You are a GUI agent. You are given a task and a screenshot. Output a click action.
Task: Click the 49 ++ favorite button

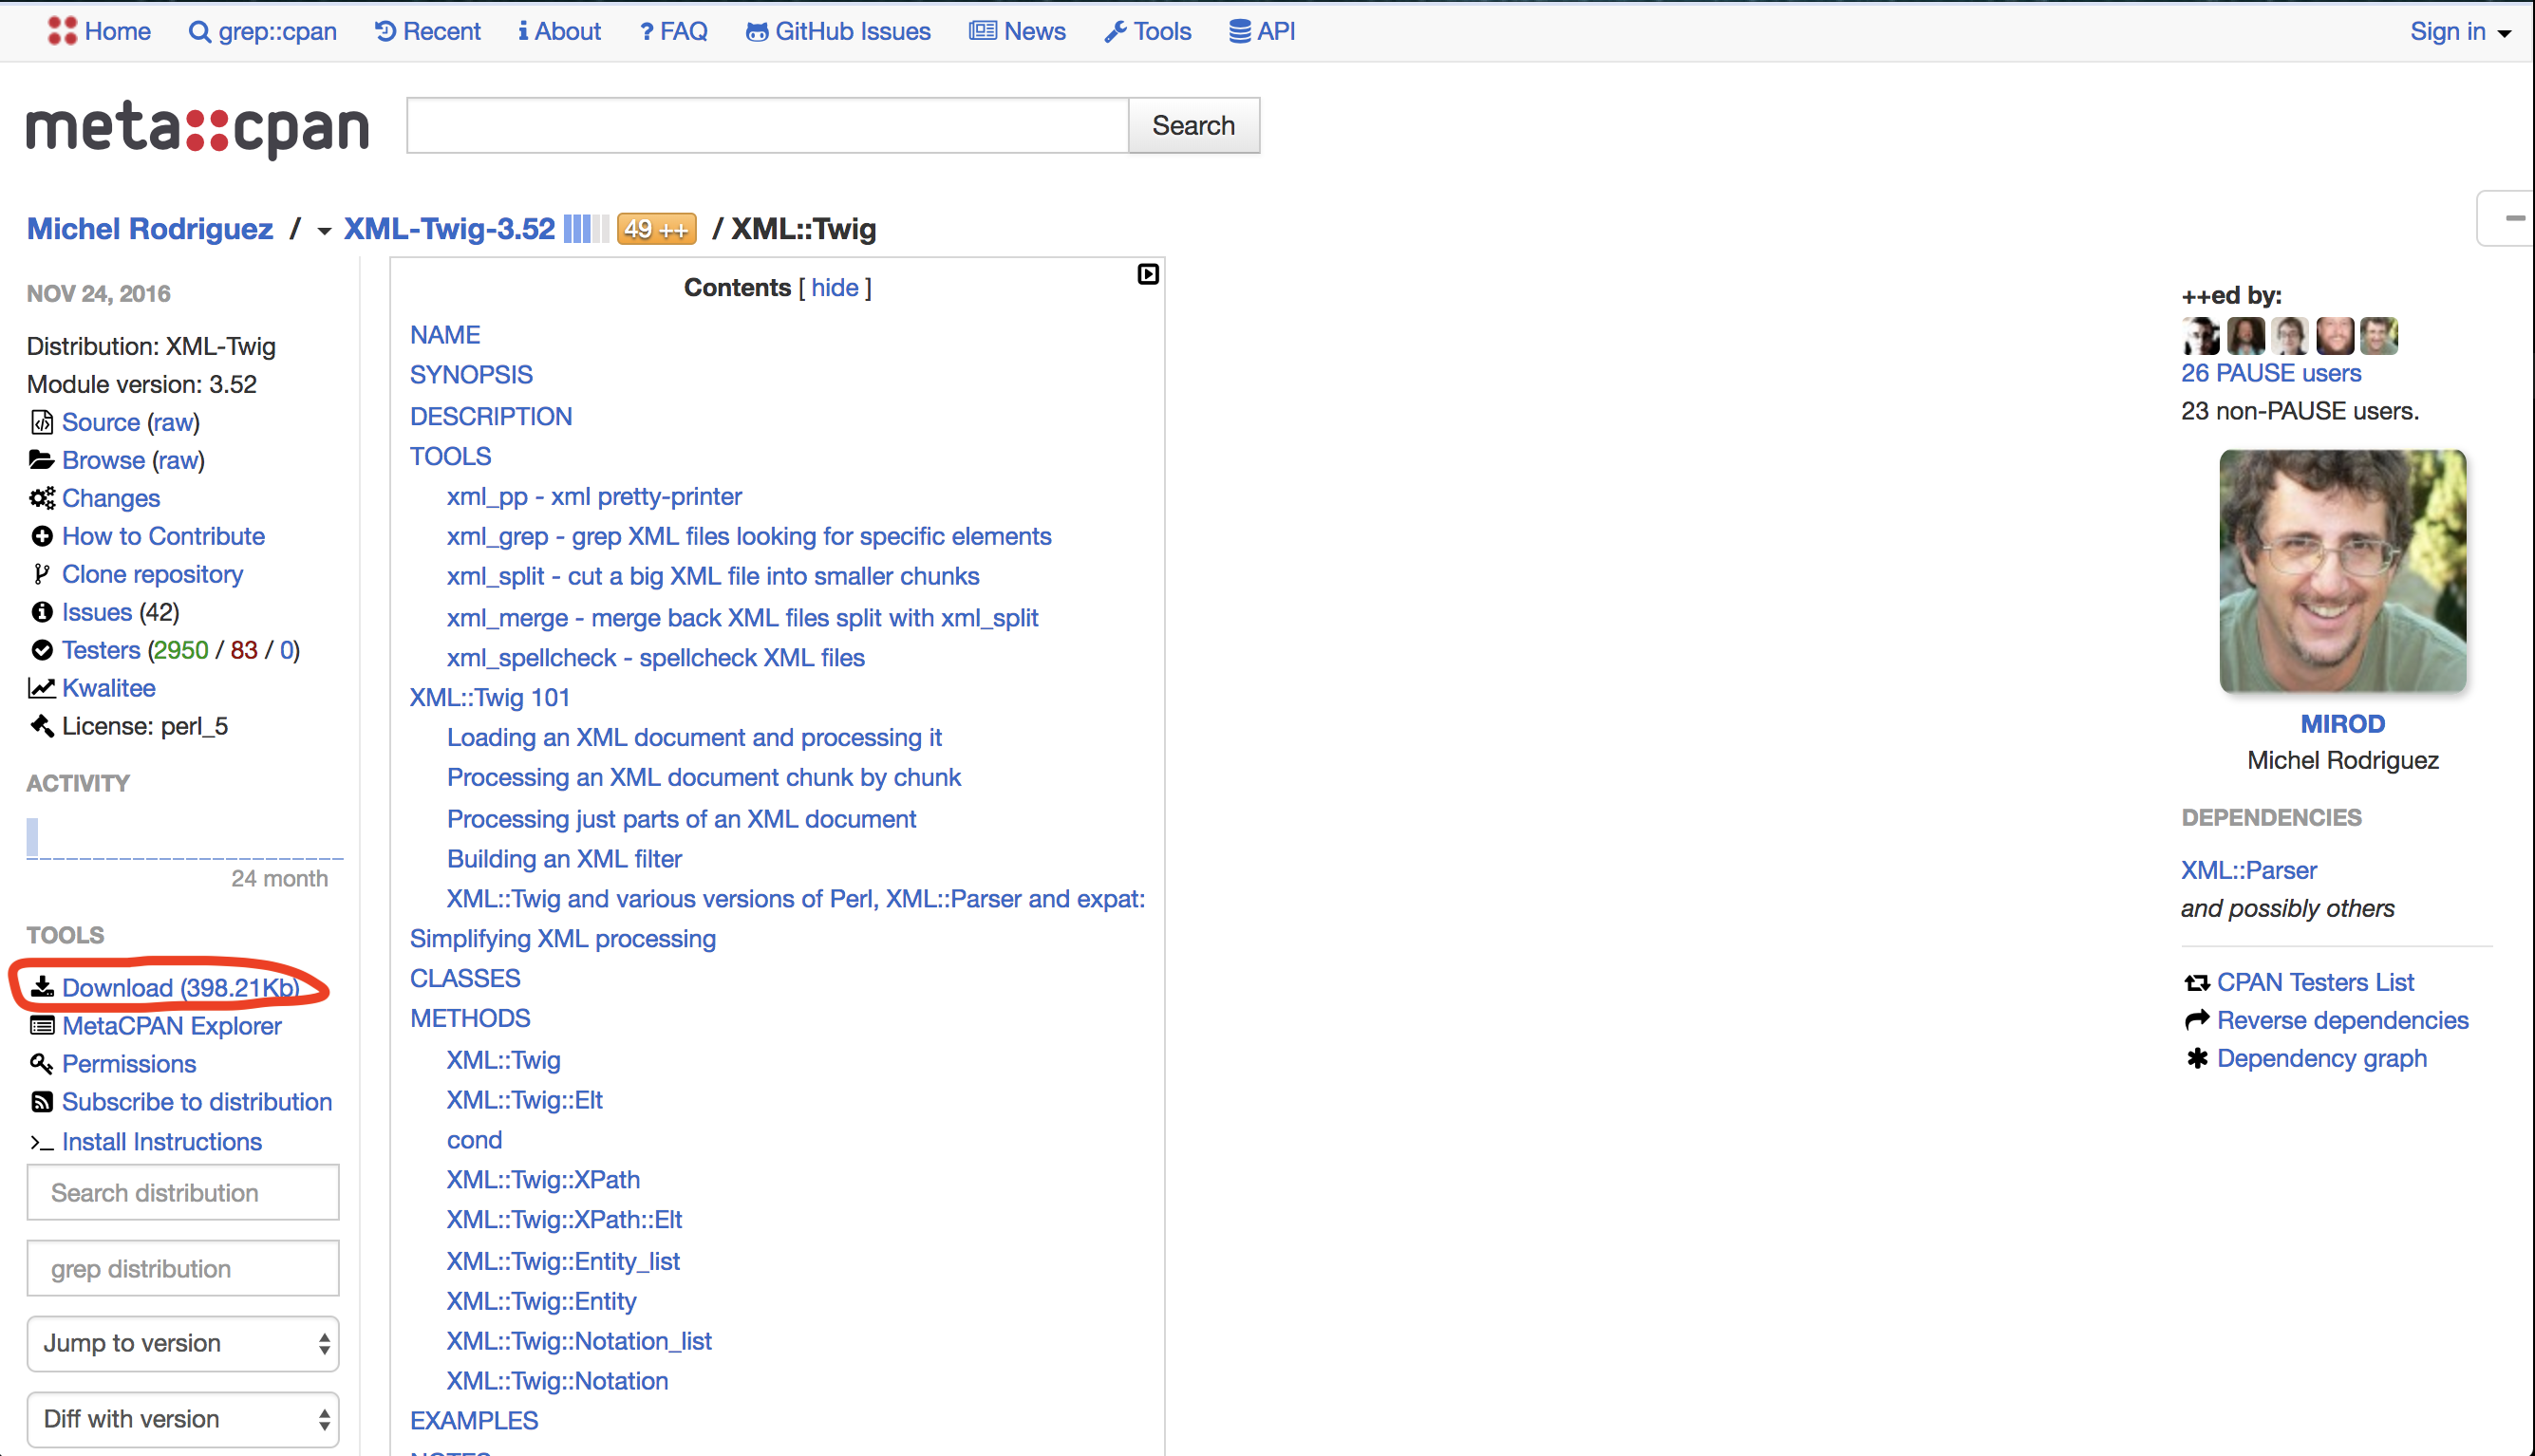(656, 229)
